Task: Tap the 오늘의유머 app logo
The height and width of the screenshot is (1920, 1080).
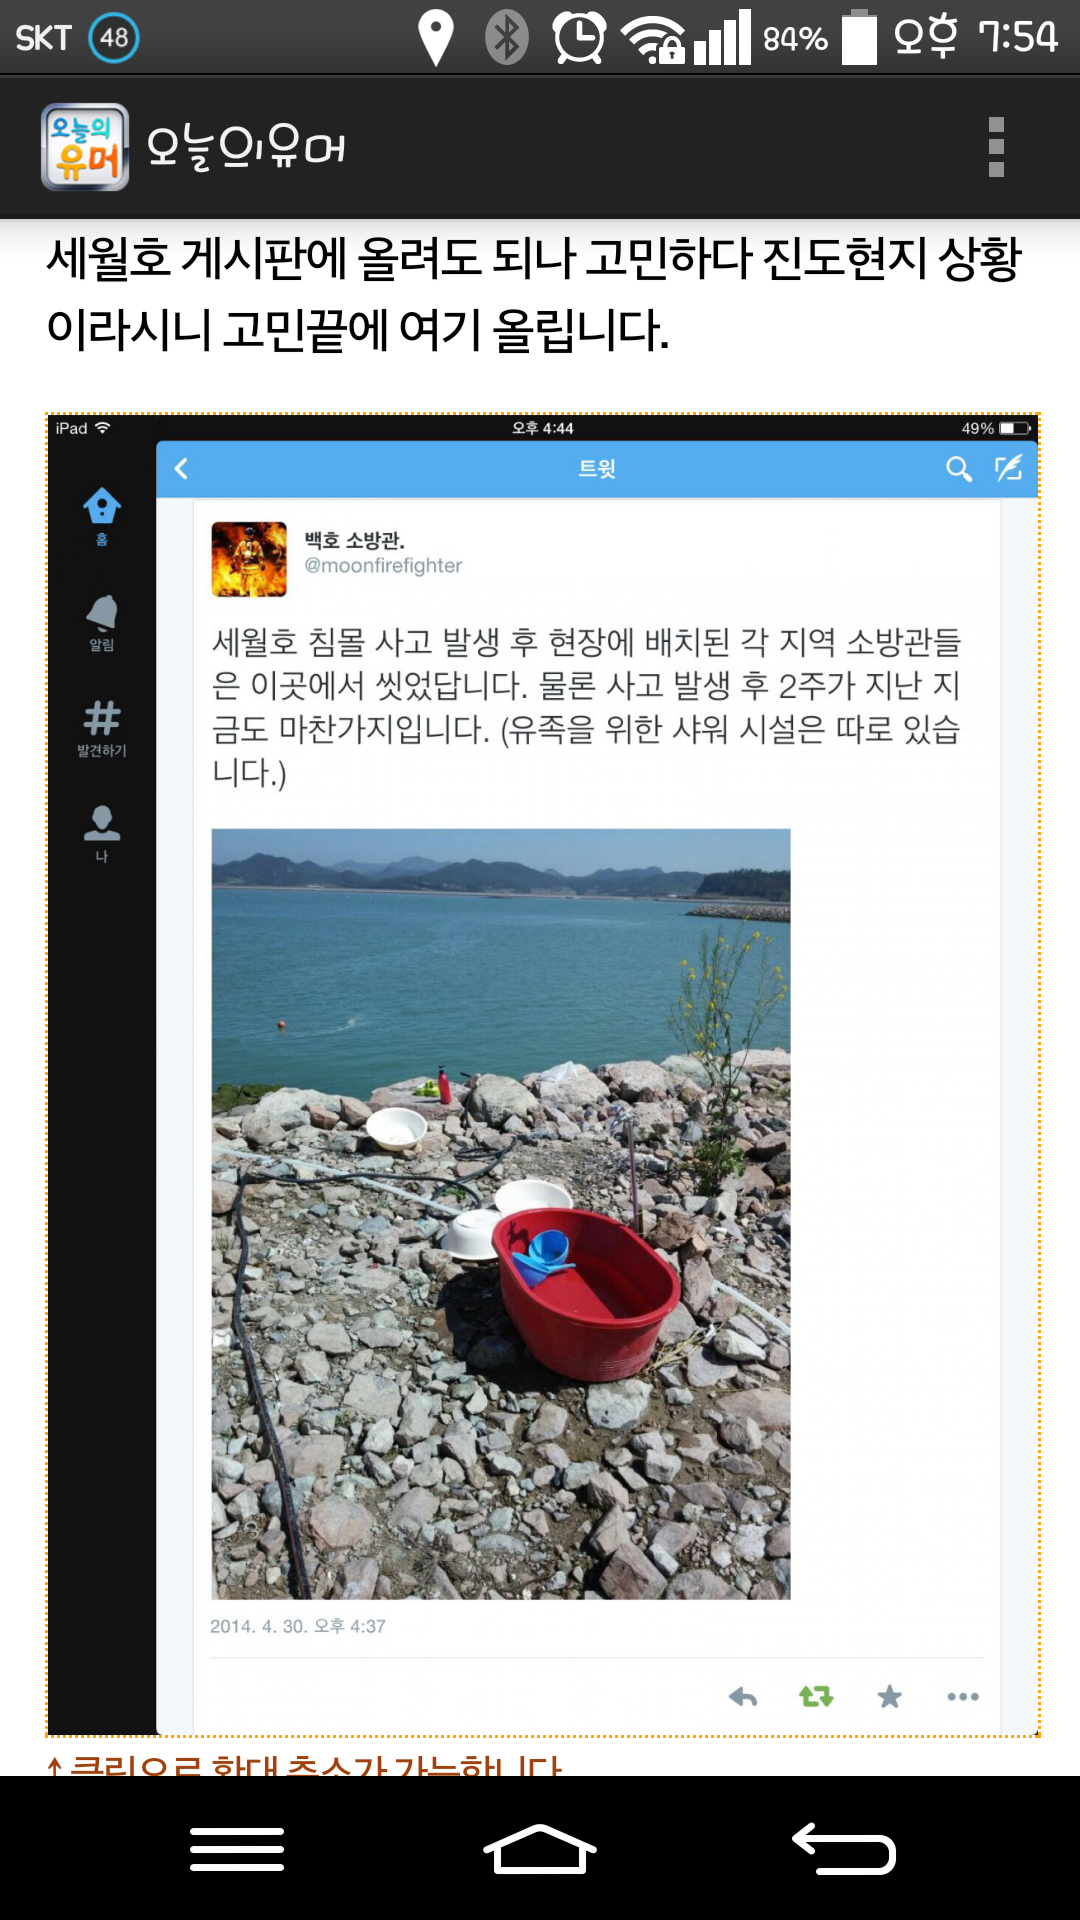Action: (x=85, y=147)
